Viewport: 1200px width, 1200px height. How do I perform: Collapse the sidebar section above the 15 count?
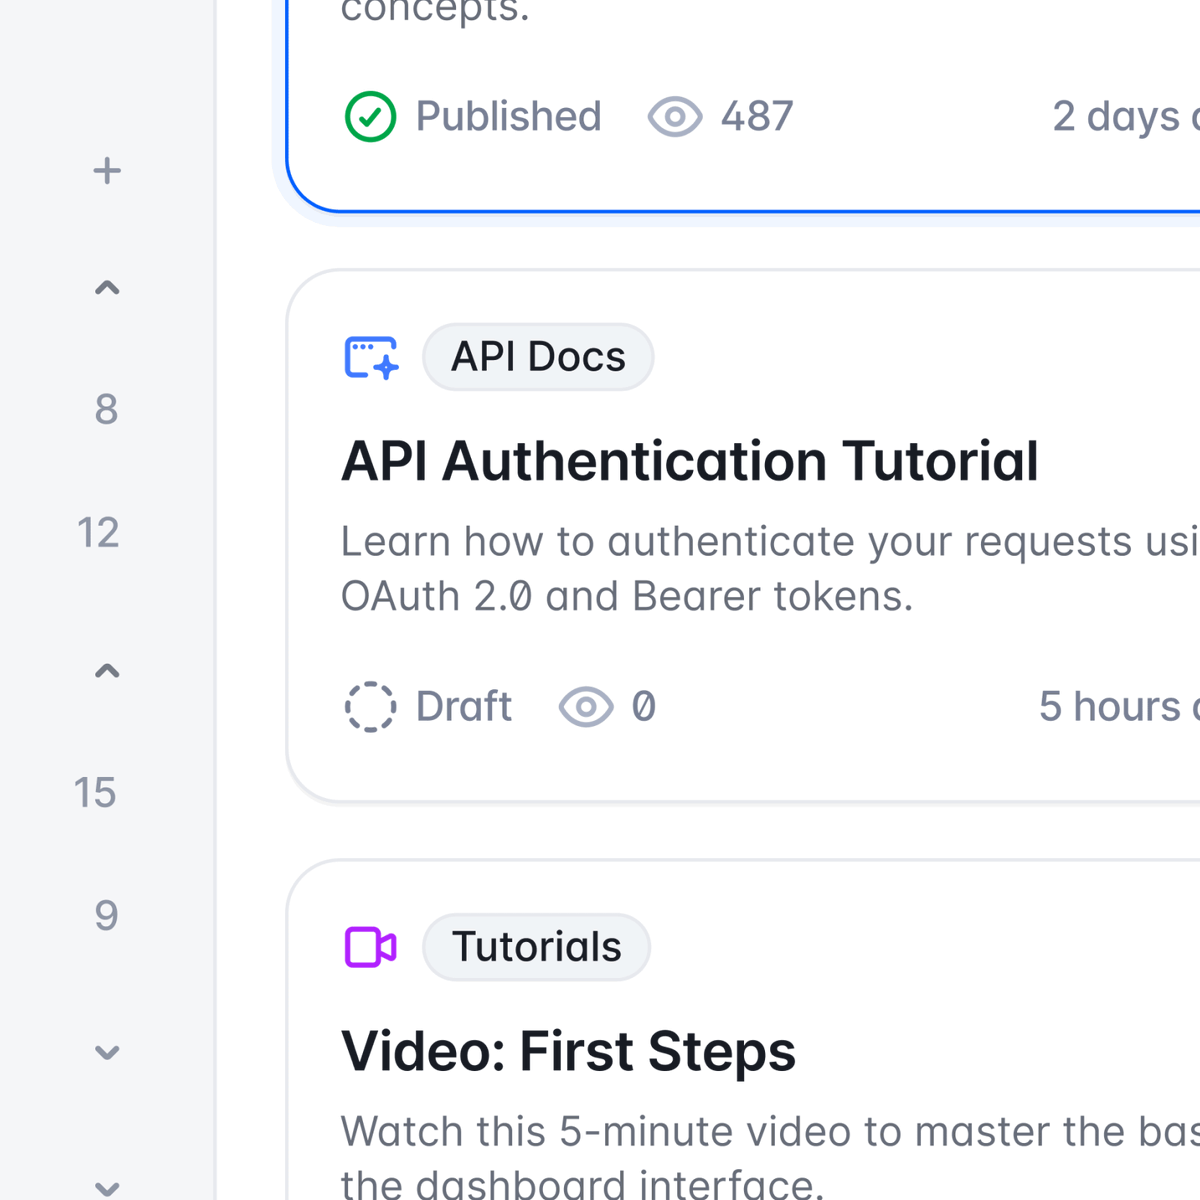[107, 671]
